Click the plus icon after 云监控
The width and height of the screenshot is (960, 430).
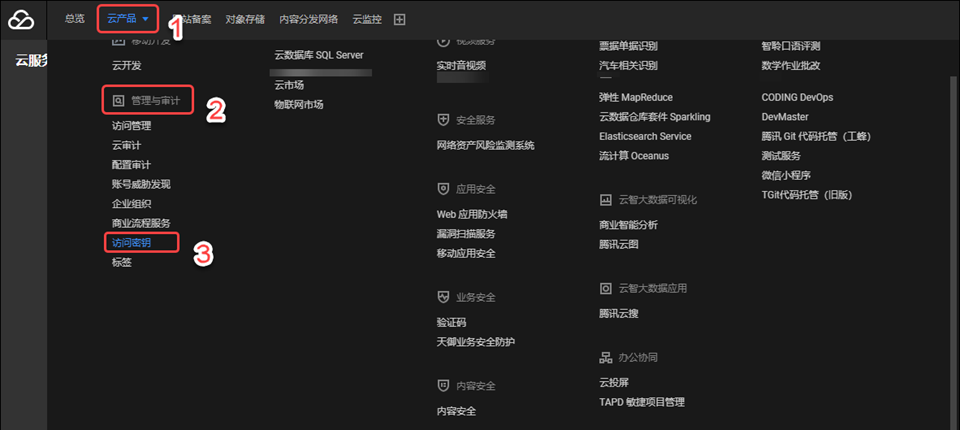coord(400,19)
